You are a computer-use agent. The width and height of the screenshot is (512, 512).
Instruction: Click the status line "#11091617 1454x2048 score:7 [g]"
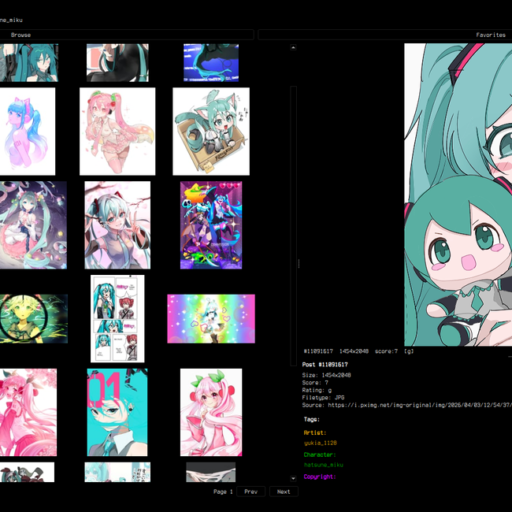pos(359,351)
